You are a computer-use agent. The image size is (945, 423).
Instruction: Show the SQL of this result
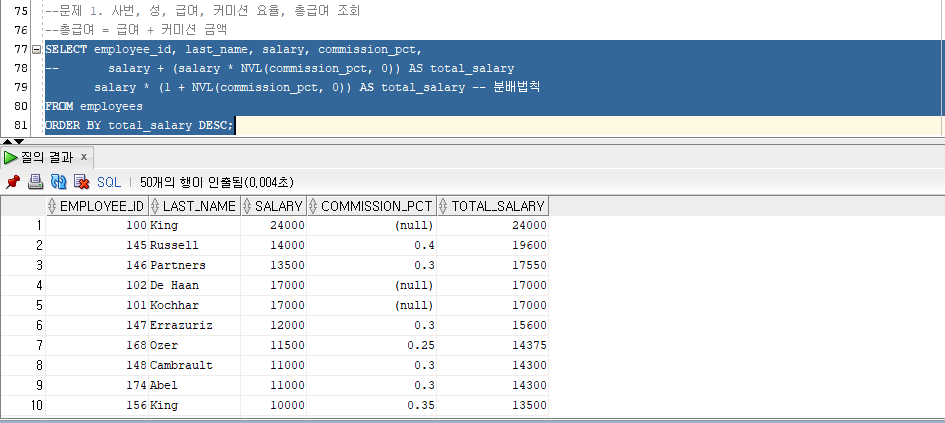(x=109, y=182)
